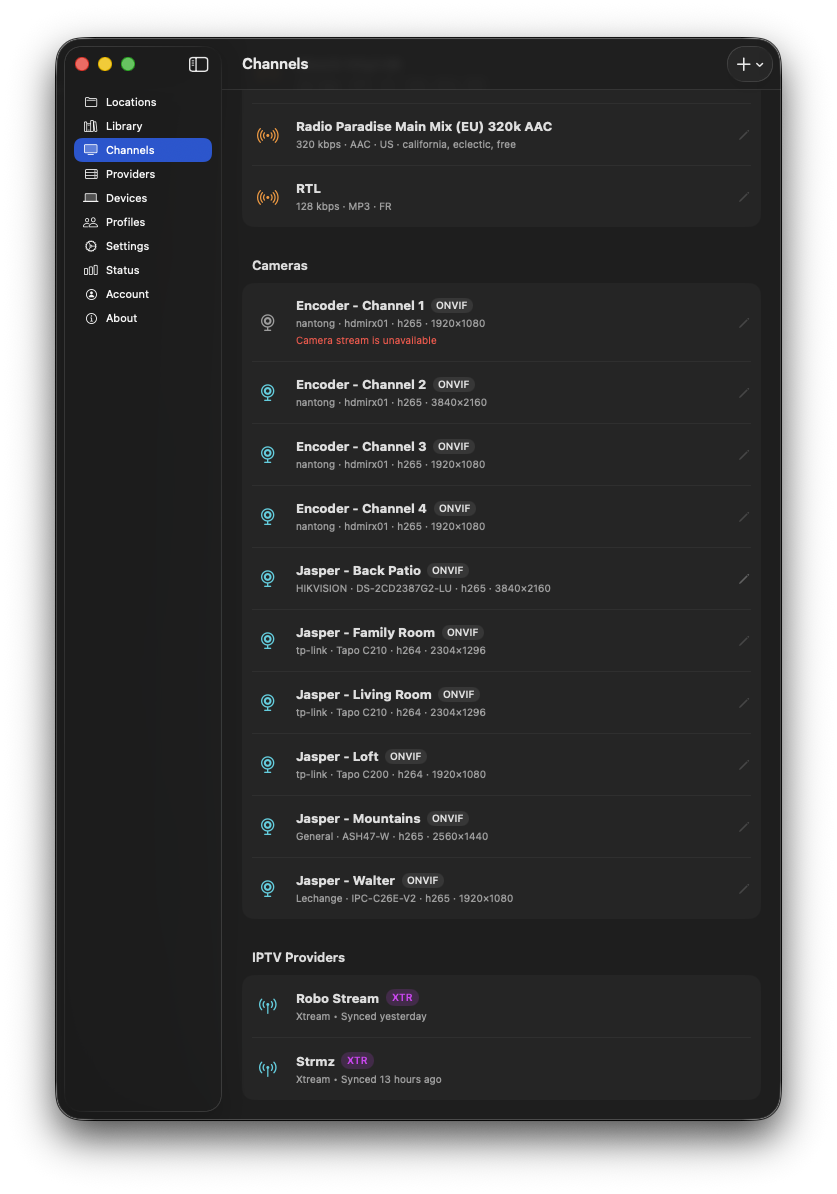837x1194 pixels.
Task: Click the pencil icon for Encoder - Channel 4
Action: (x=743, y=517)
